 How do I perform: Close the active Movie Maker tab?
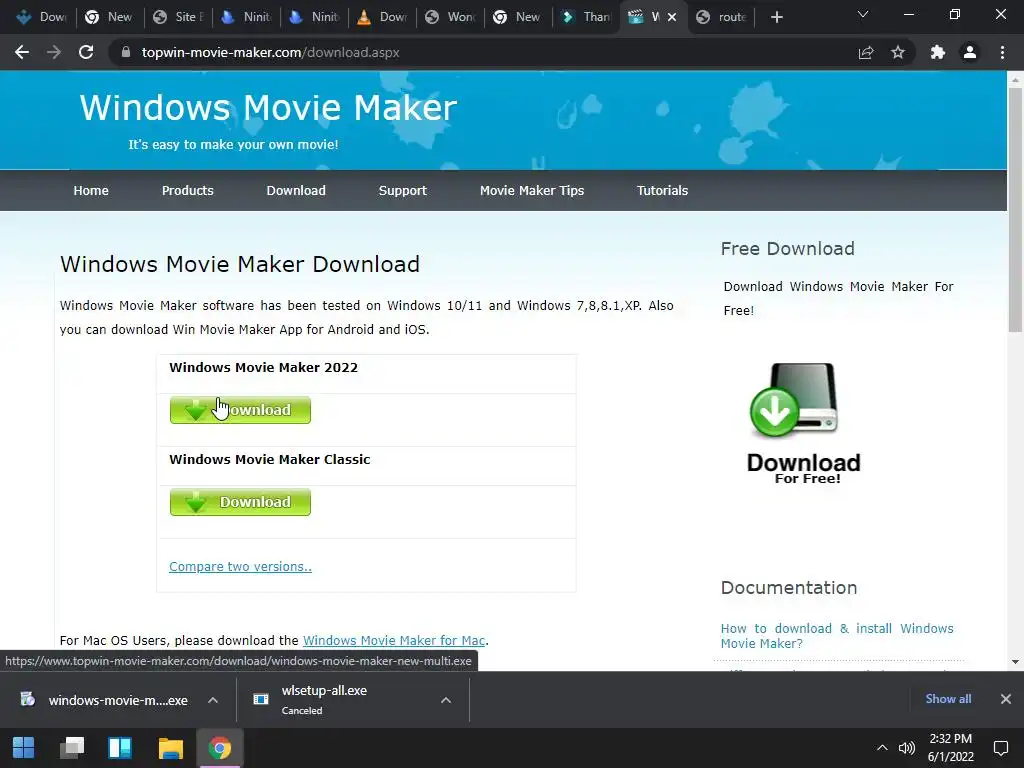672,17
